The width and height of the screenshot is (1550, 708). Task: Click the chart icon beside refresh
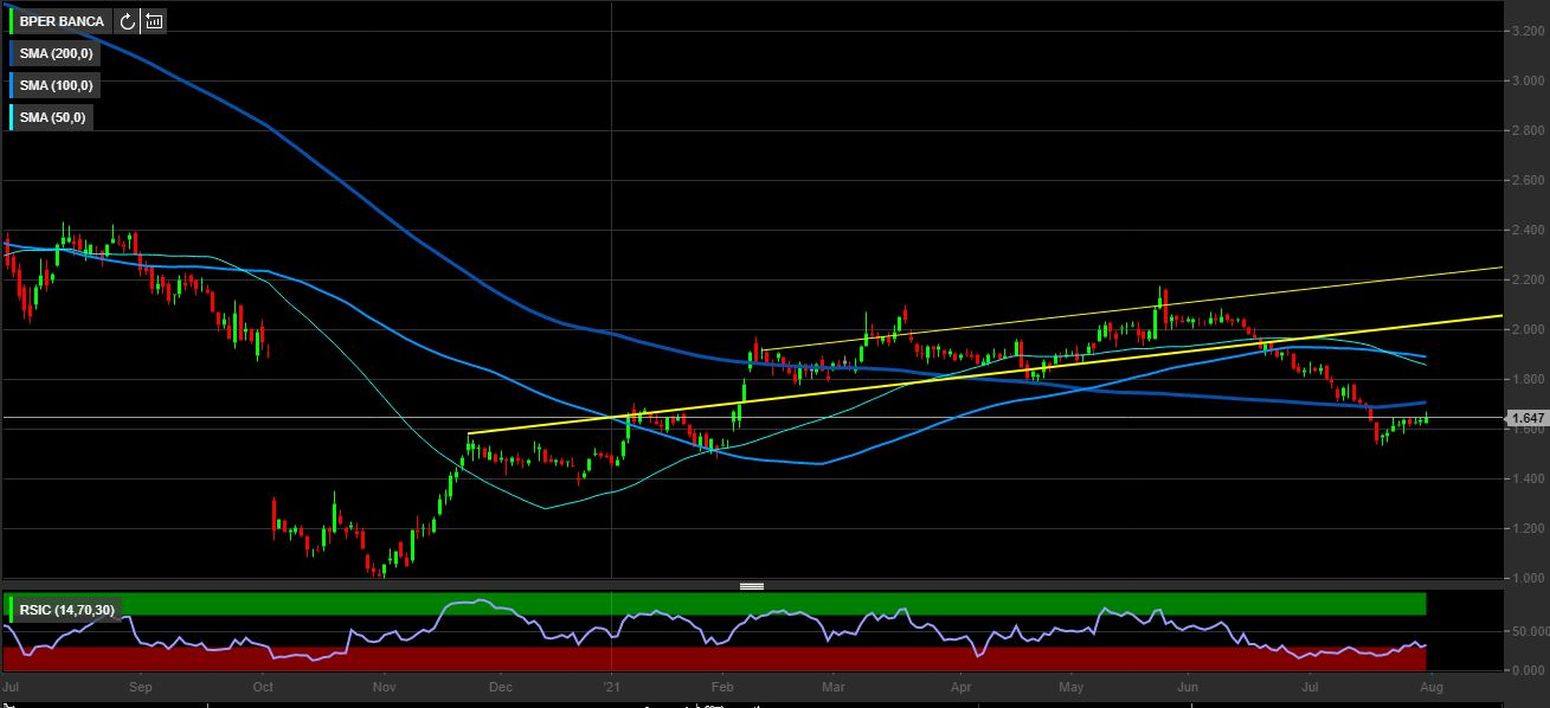[x=153, y=21]
